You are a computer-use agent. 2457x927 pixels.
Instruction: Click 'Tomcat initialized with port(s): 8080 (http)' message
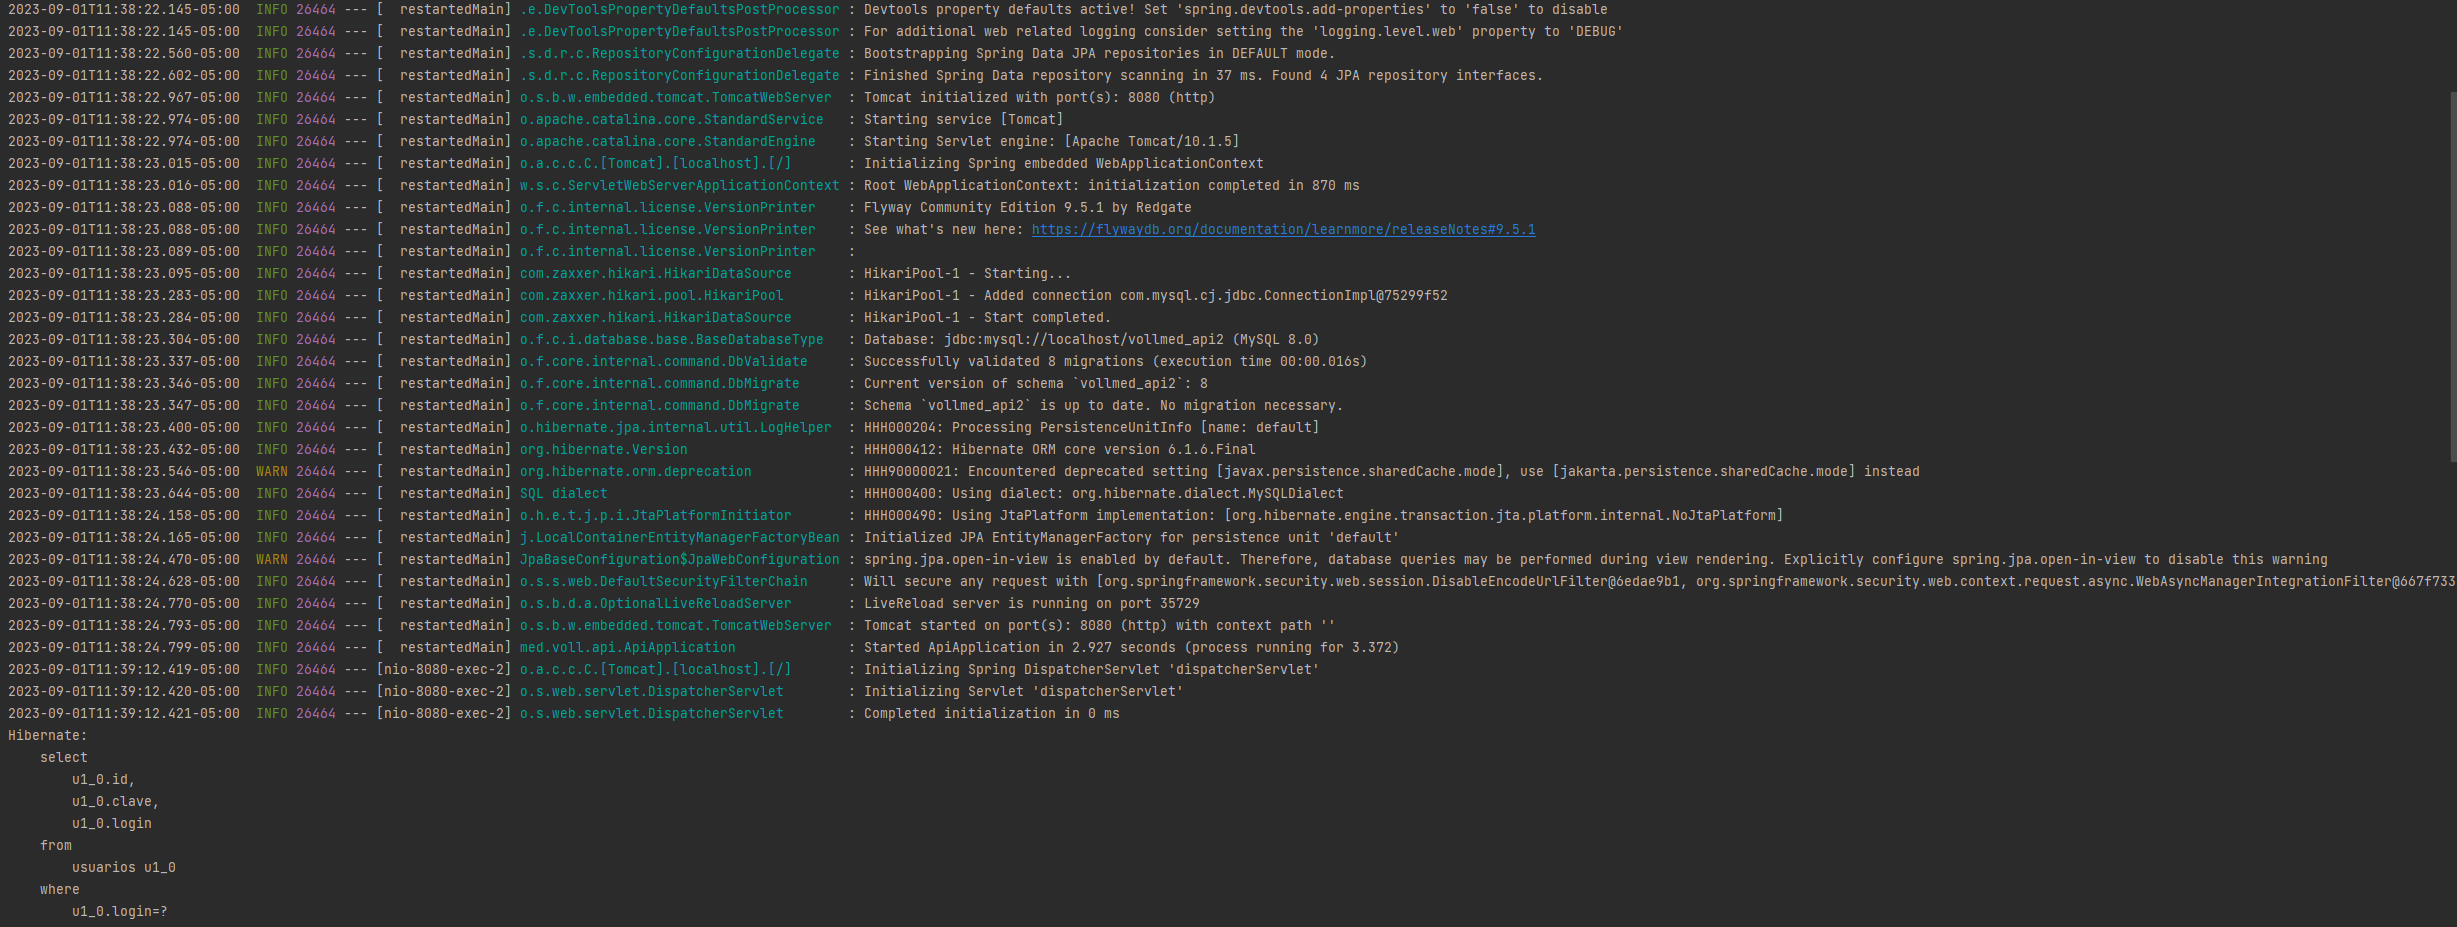pyautogui.click(x=1039, y=98)
